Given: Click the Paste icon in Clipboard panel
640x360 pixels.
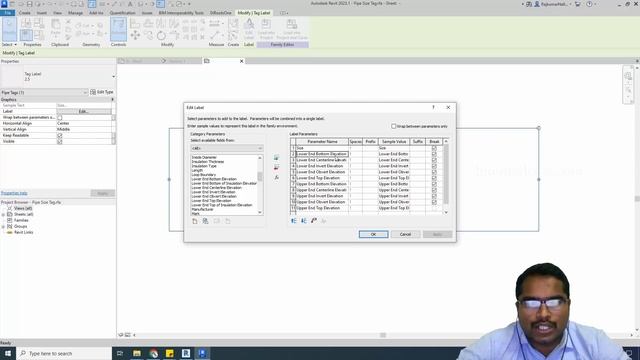Looking at the screenshot, I should click(x=56, y=29).
